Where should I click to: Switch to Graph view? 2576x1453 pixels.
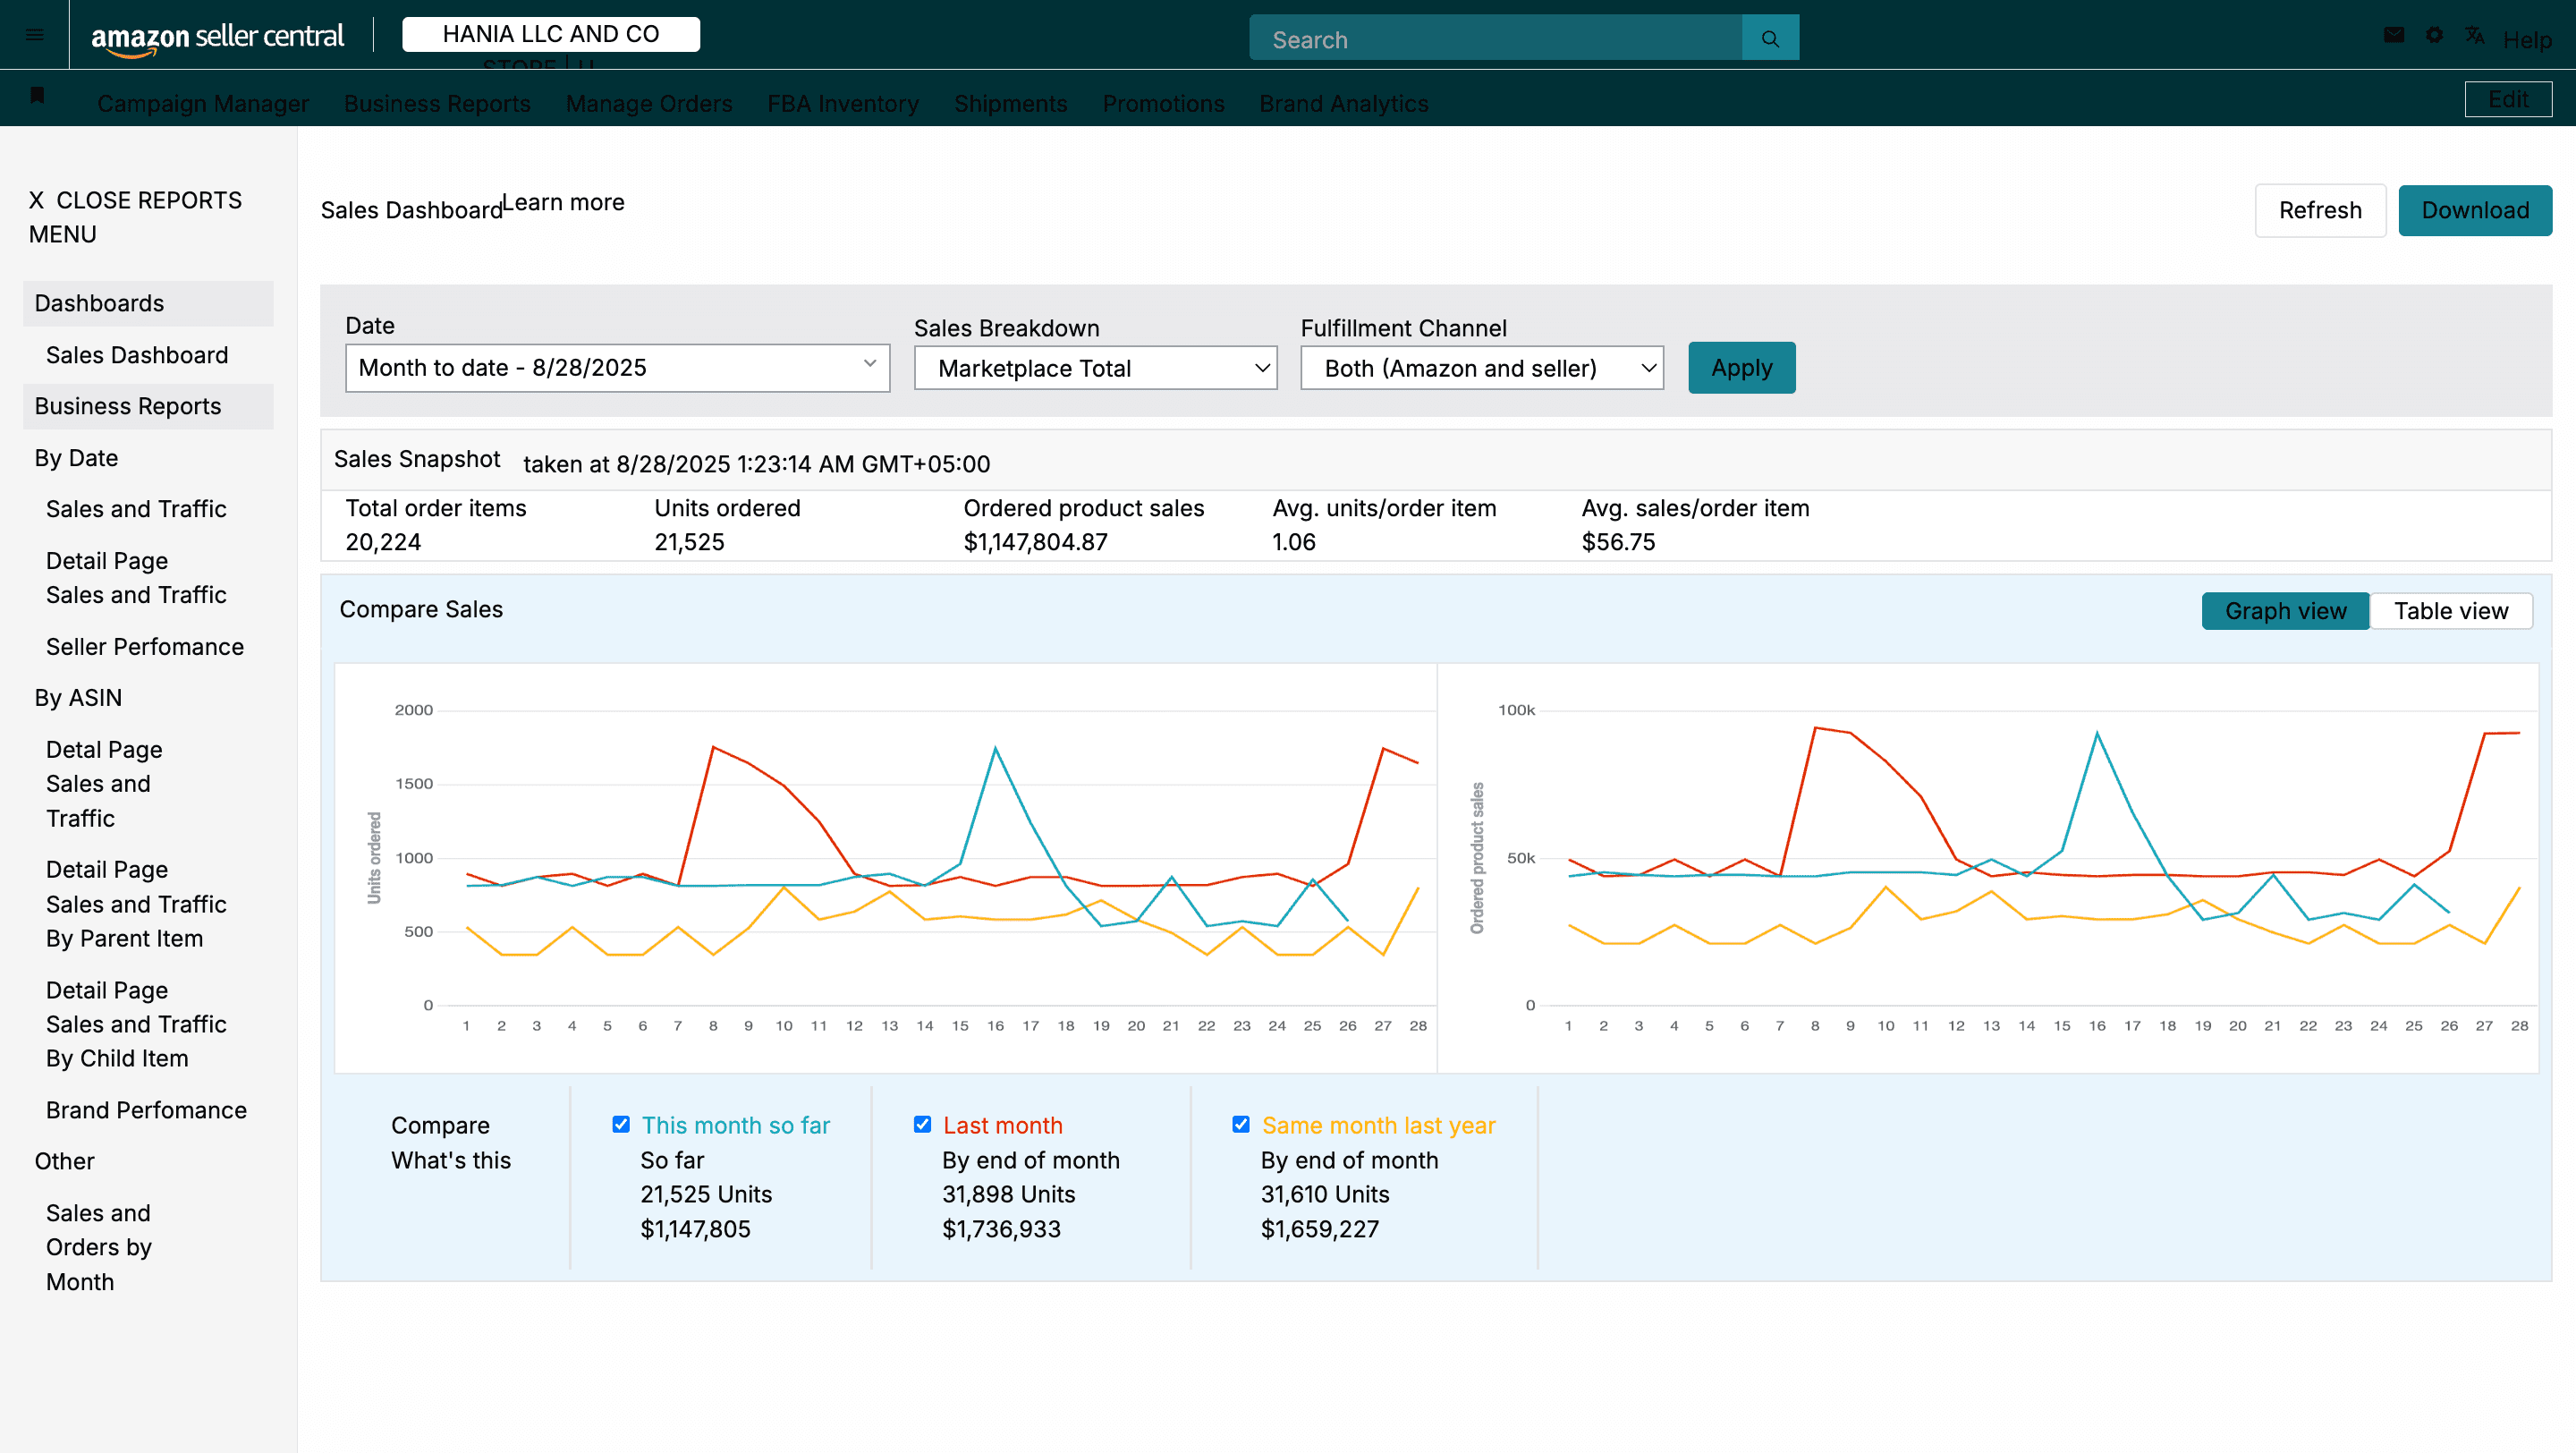click(x=2285, y=610)
